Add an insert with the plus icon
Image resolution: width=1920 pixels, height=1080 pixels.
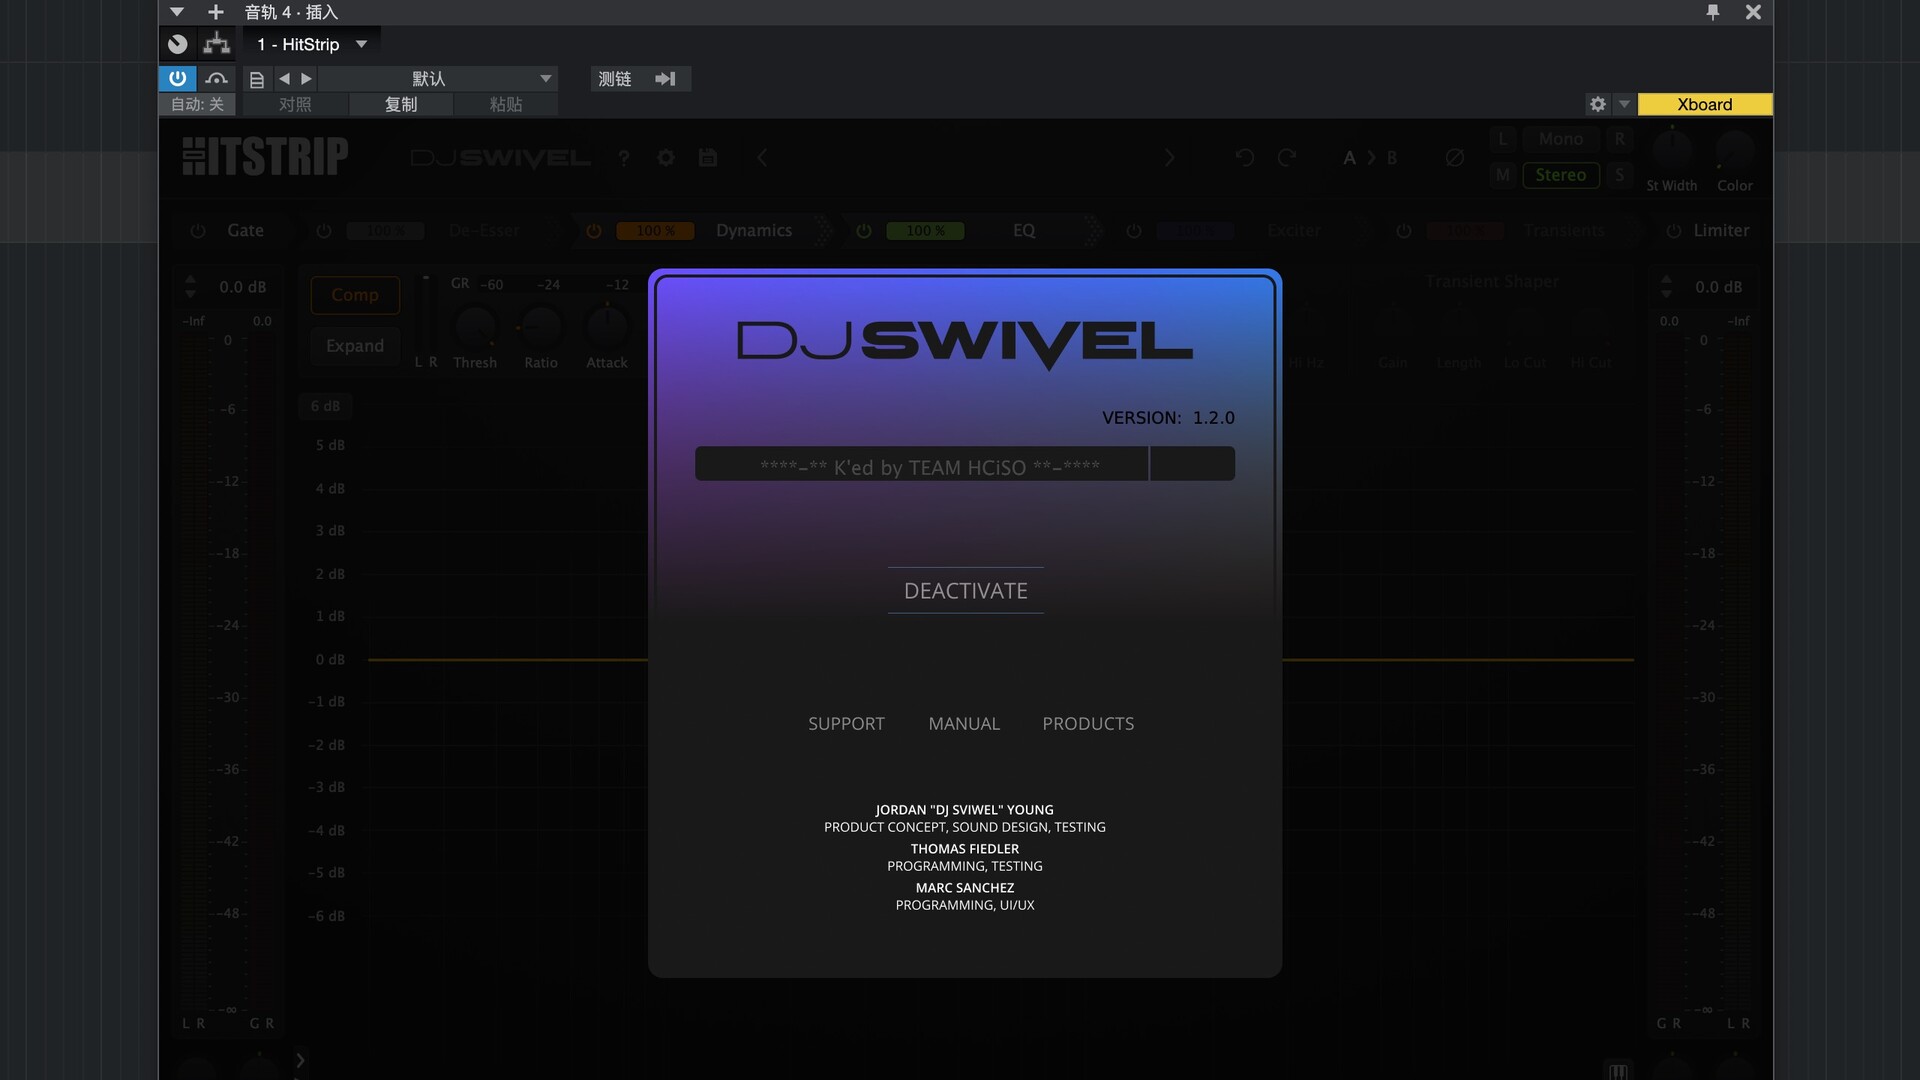click(x=215, y=12)
